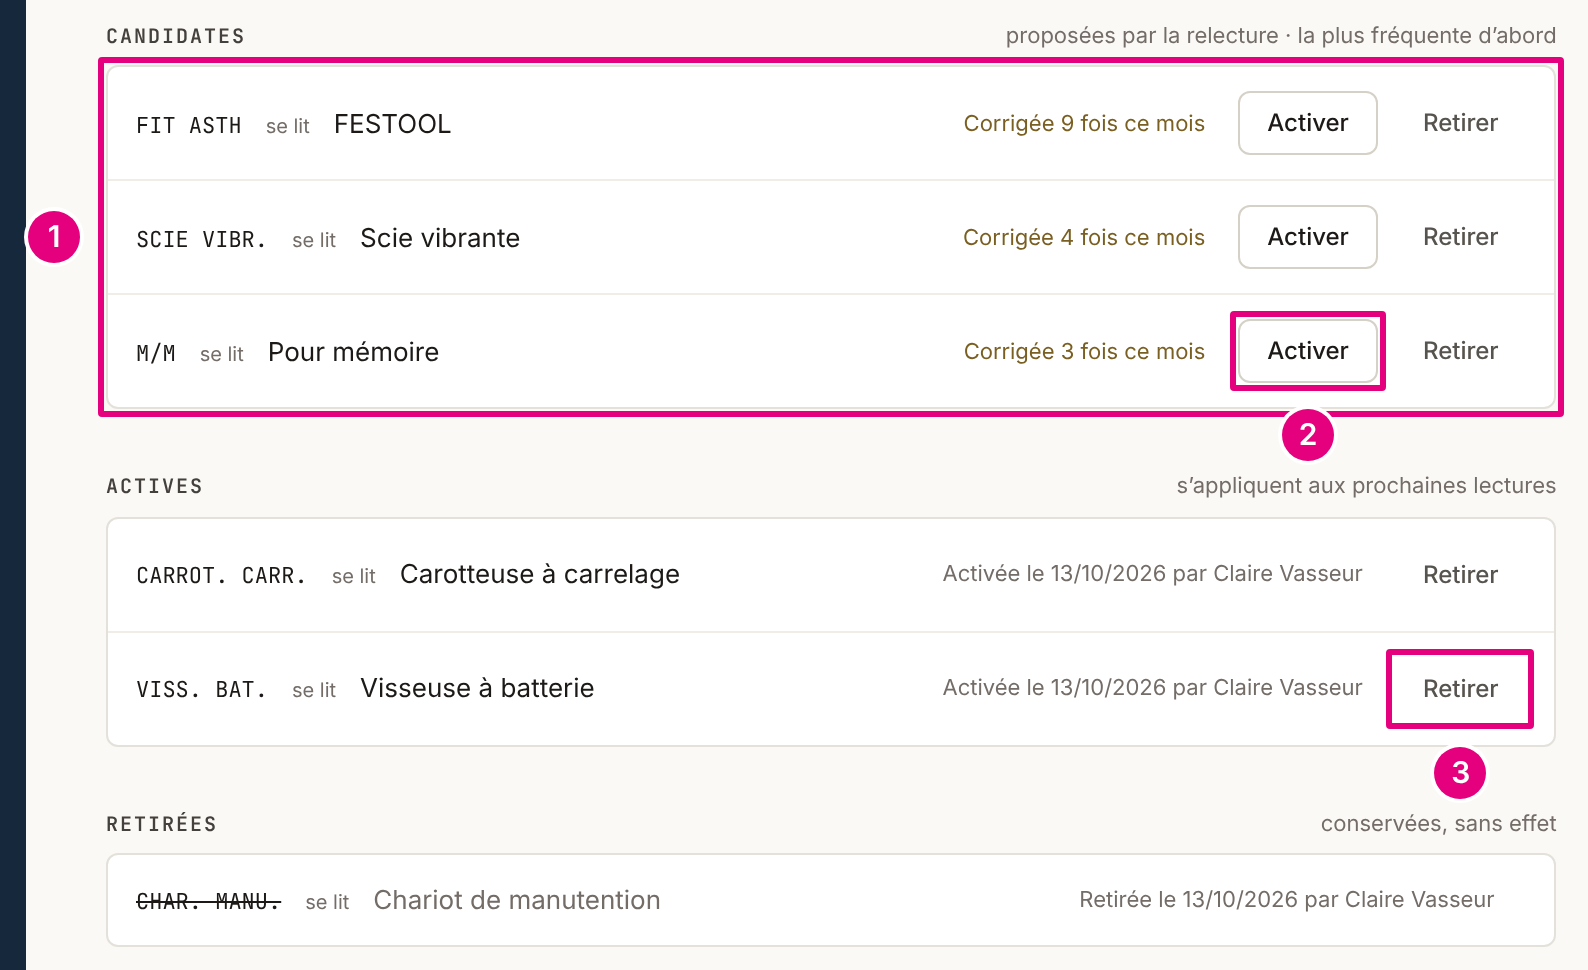Image resolution: width=1588 pixels, height=970 pixels.
Task: Click the RETIRÉES section heading
Action: pos(161,824)
